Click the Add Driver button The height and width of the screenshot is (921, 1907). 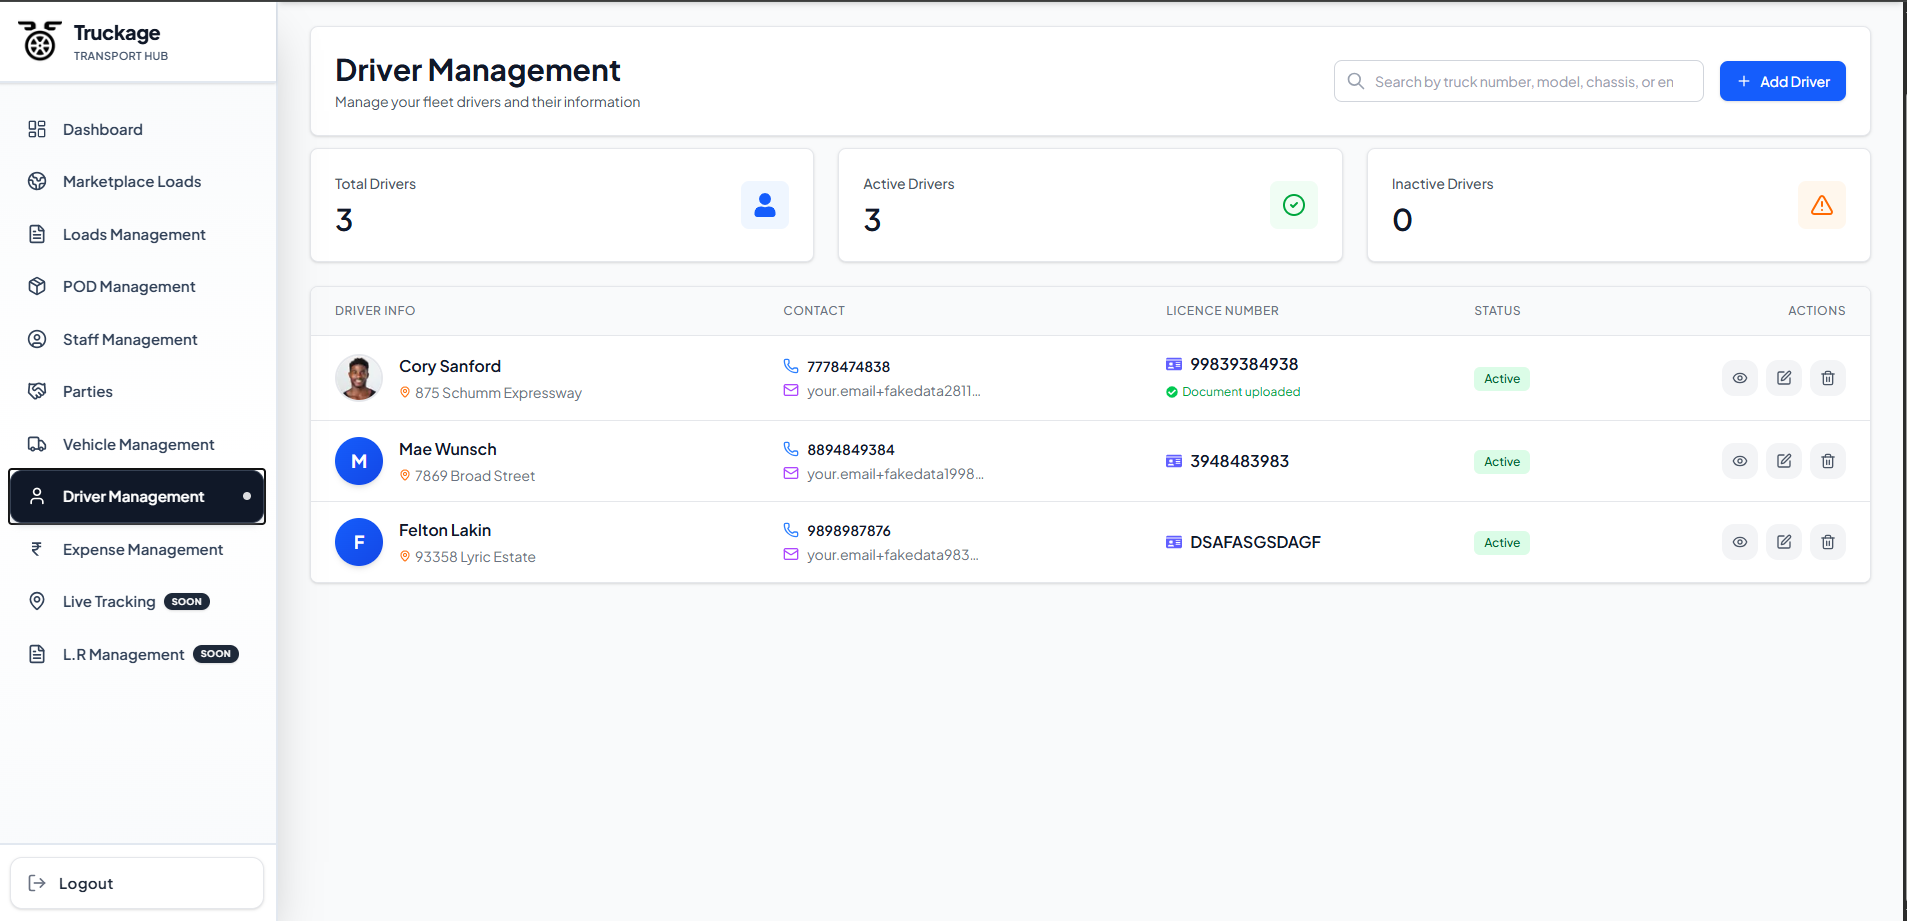pyautogui.click(x=1782, y=81)
